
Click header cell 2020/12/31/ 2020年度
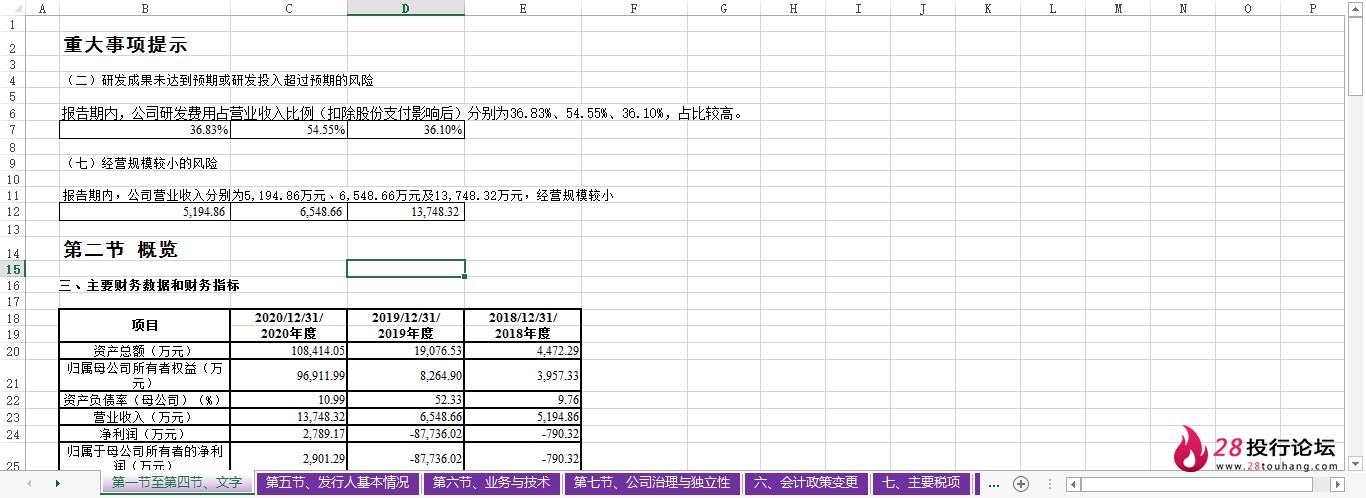click(x=289, y=326)
